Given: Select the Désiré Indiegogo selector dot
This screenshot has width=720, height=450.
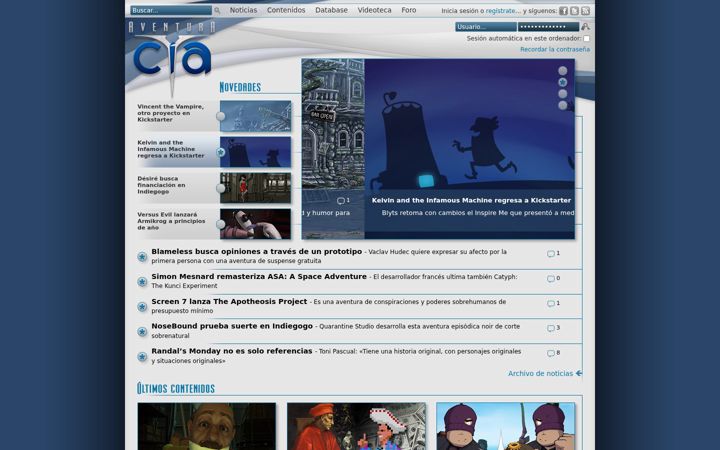Looking at the screenshot, I should click(221, 188).
